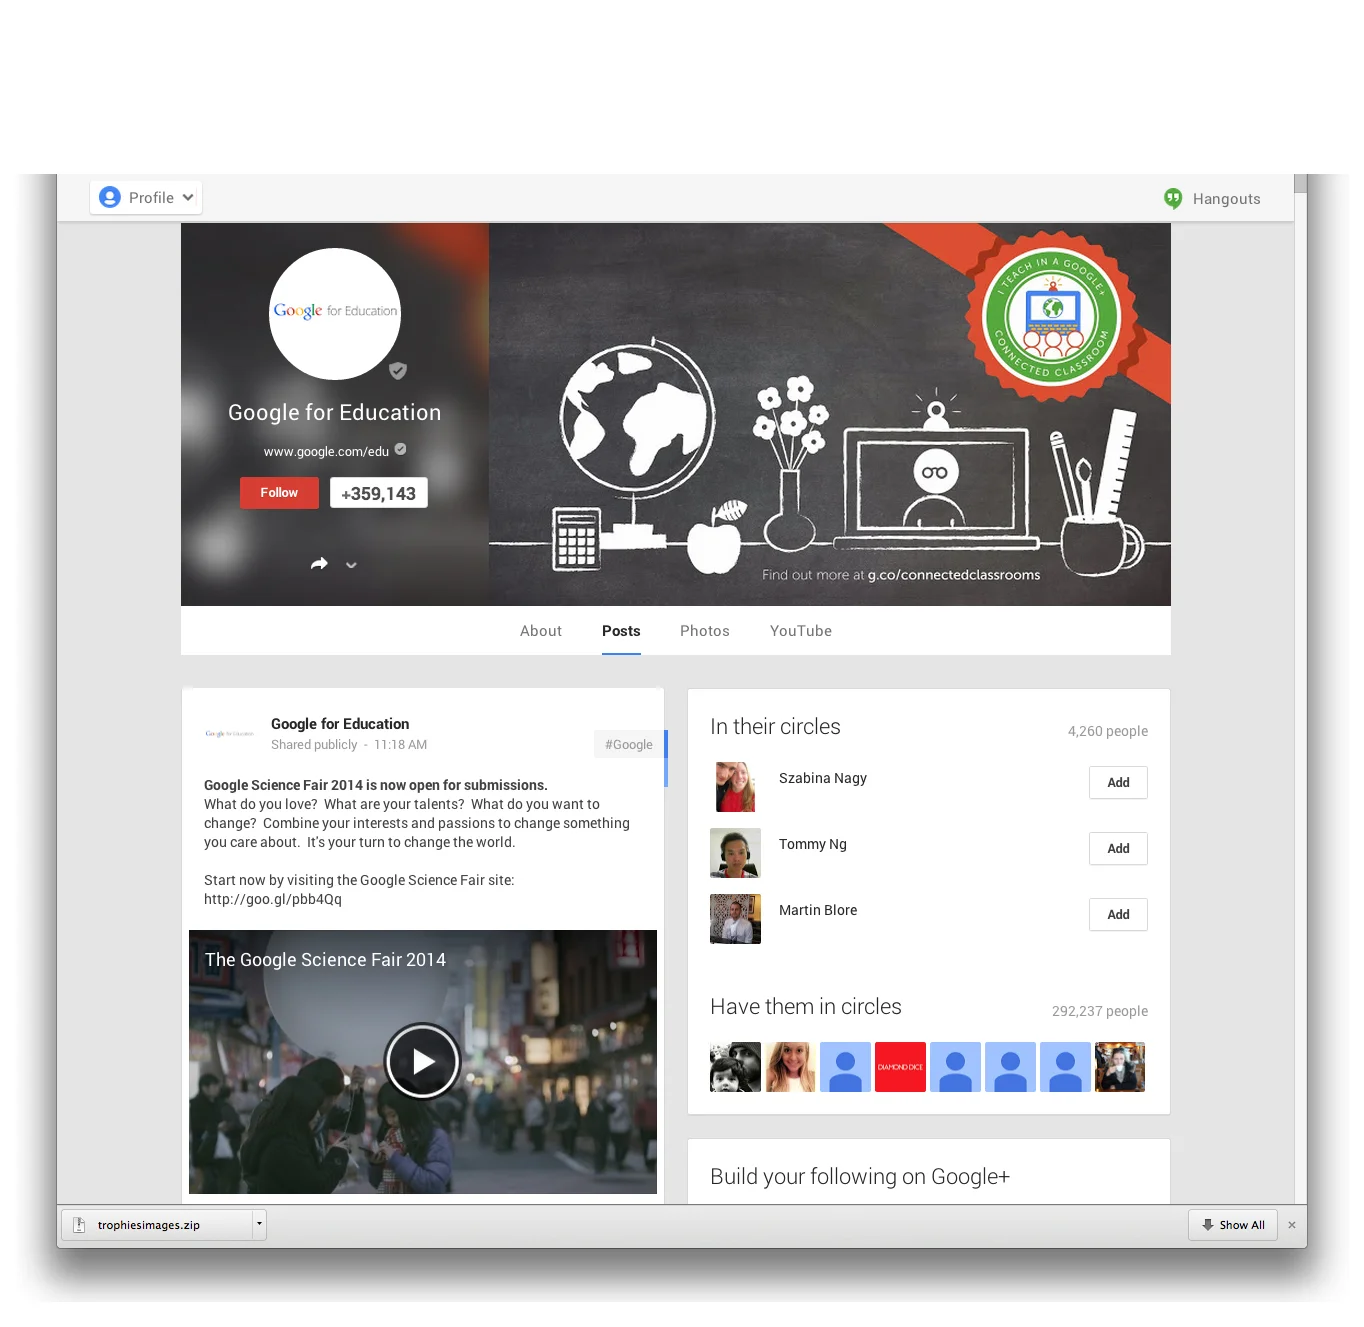Open Hangouts text link
1364x1327 pixels.
1226,199
